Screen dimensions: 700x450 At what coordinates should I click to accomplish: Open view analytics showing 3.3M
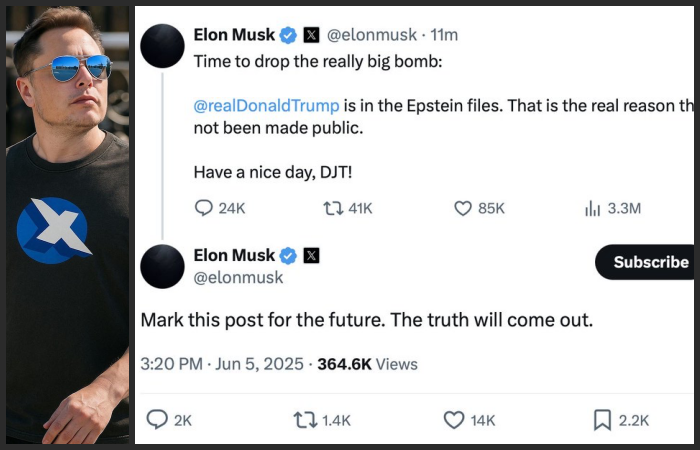(592, 208)
